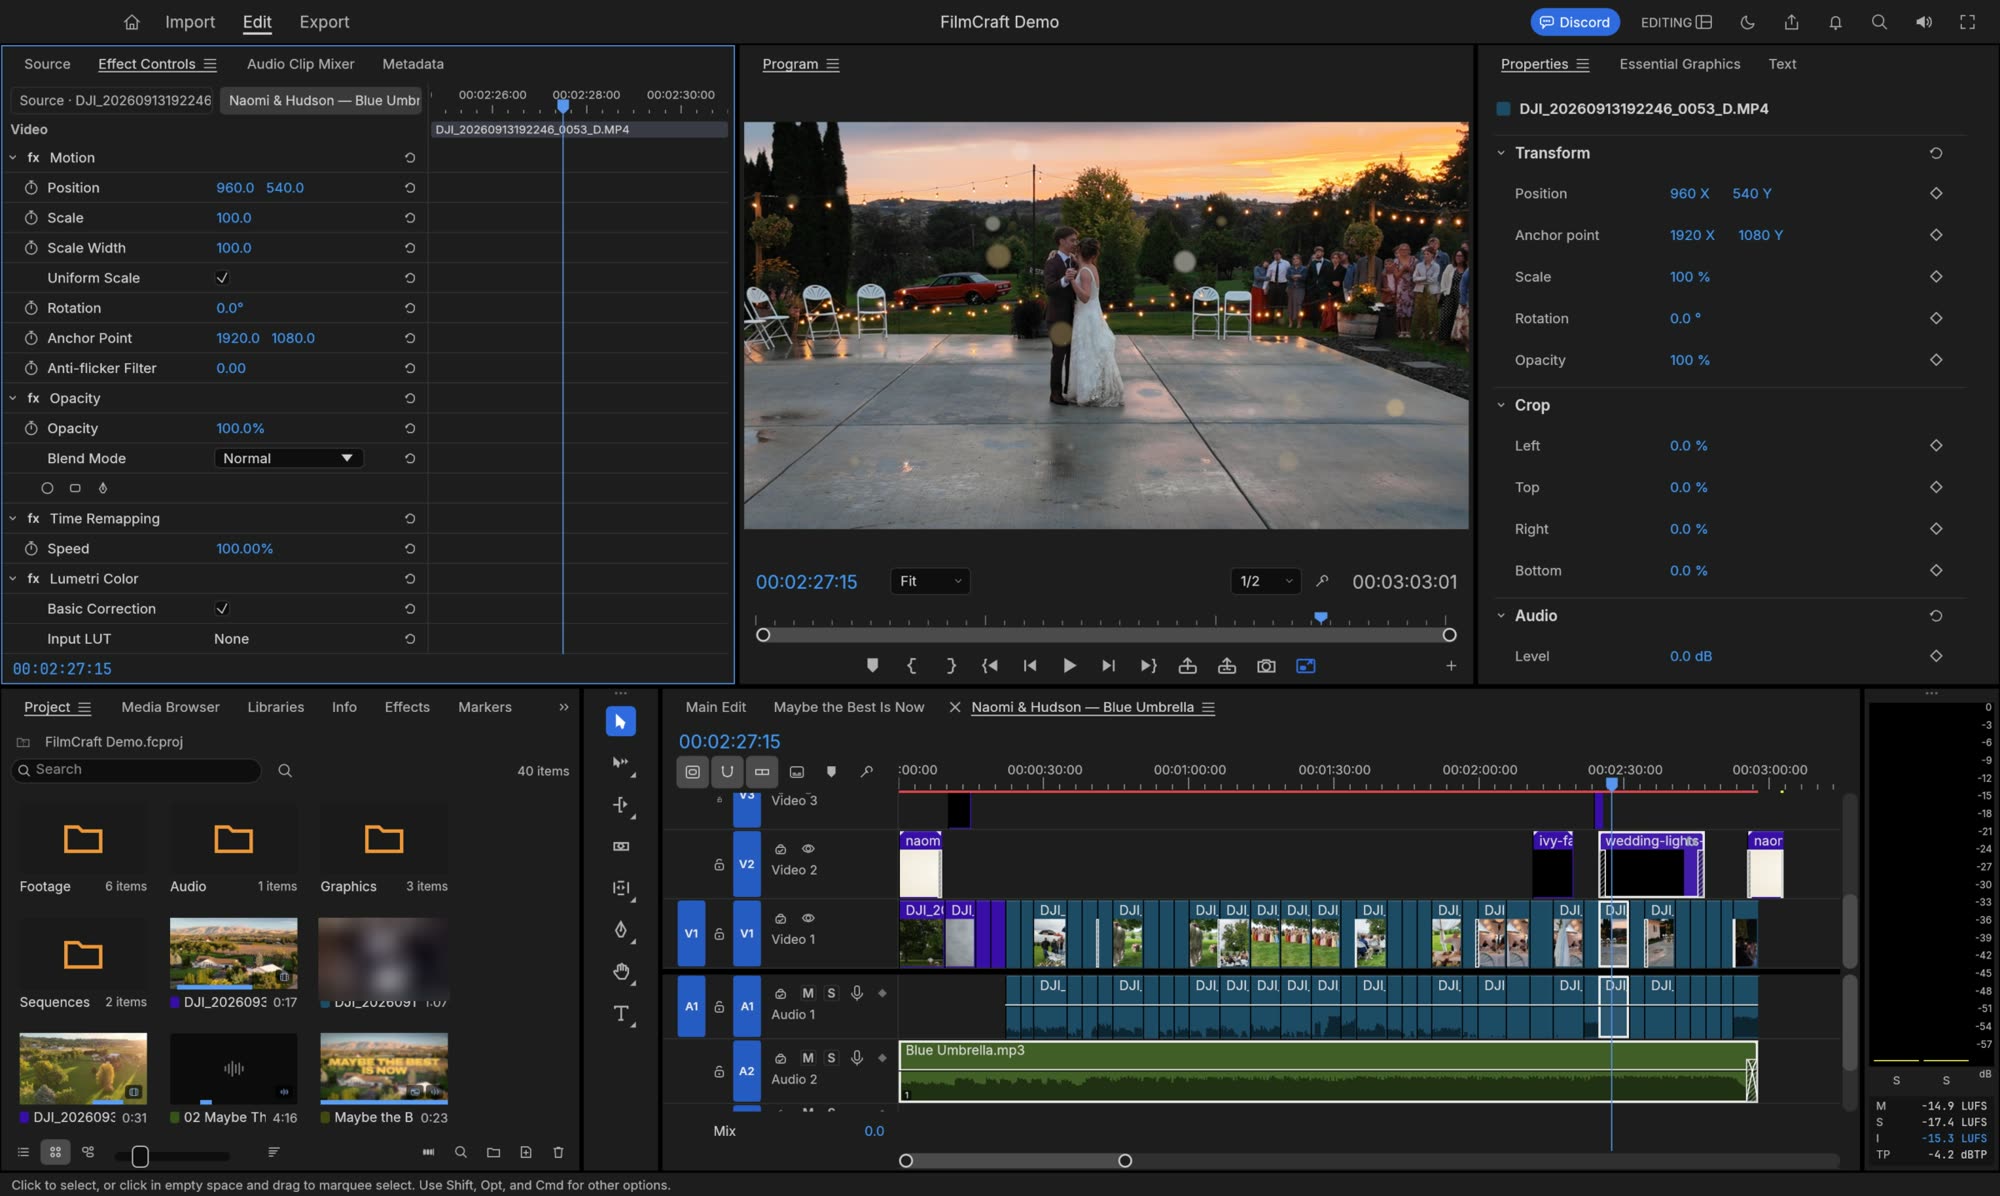Click the Lift button in Program monitor

pos(1187,666)
